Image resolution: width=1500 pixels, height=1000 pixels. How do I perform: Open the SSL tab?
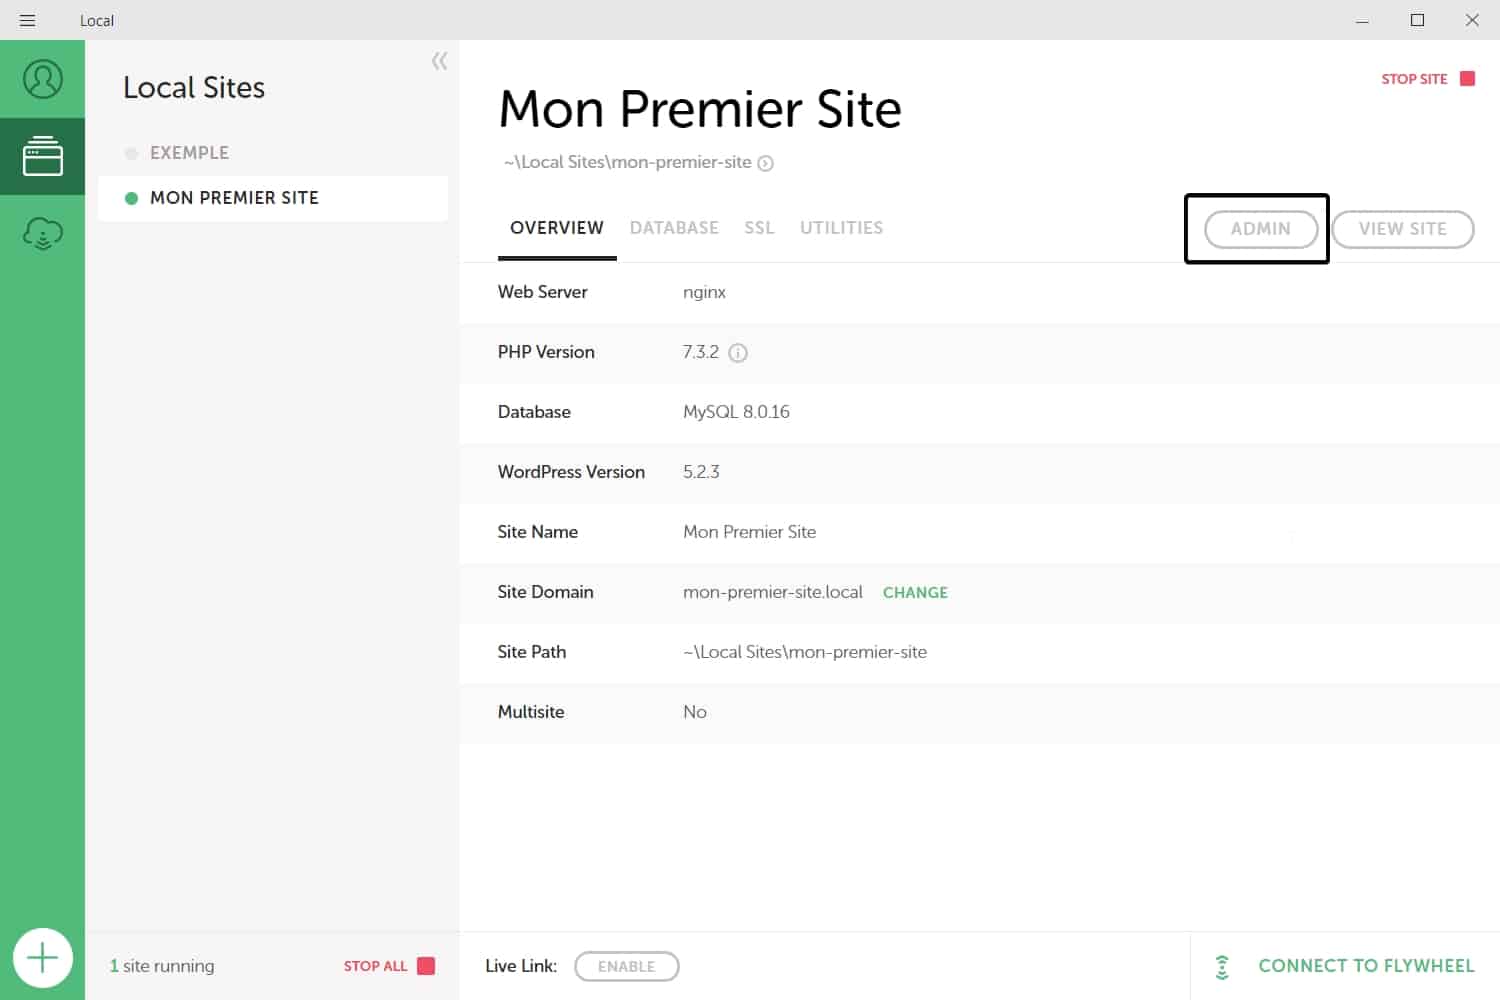click(759, 228)
